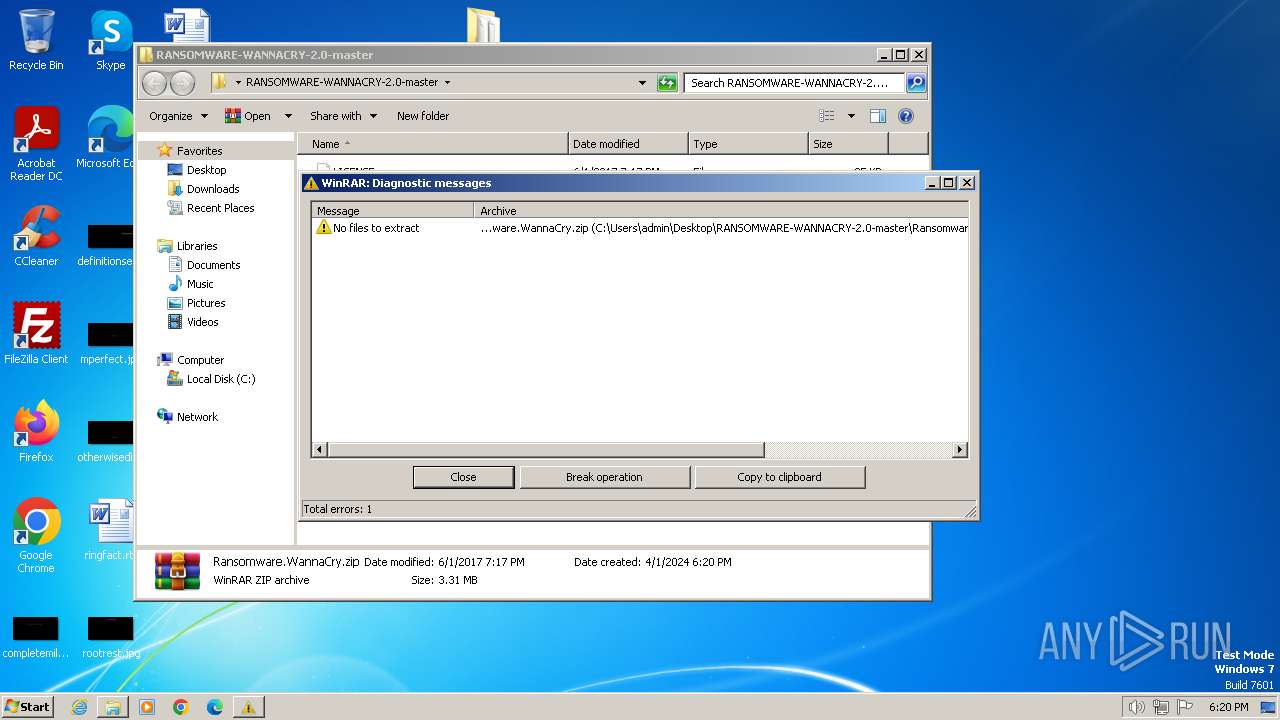Click the Explorer Forward navigation button
The height and width of the screenshot is (720, 1280).
click(182, 83)
